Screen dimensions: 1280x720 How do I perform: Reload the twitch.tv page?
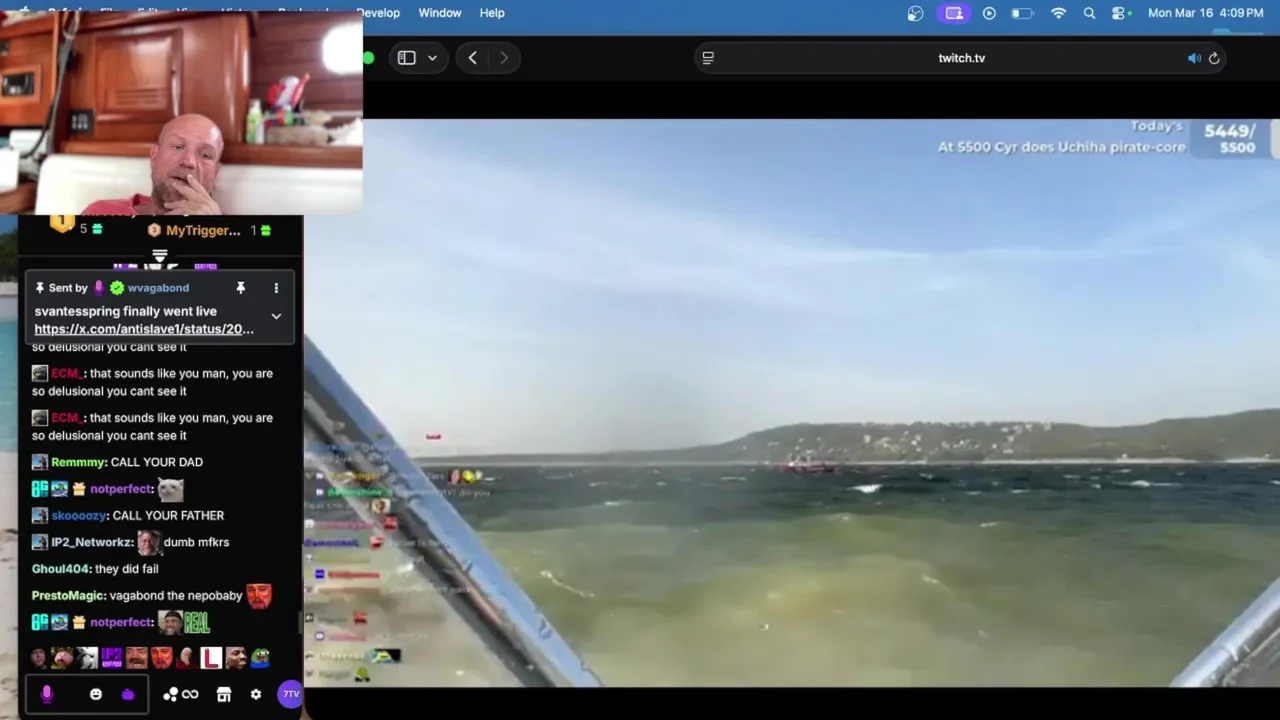click(1214, 58)
